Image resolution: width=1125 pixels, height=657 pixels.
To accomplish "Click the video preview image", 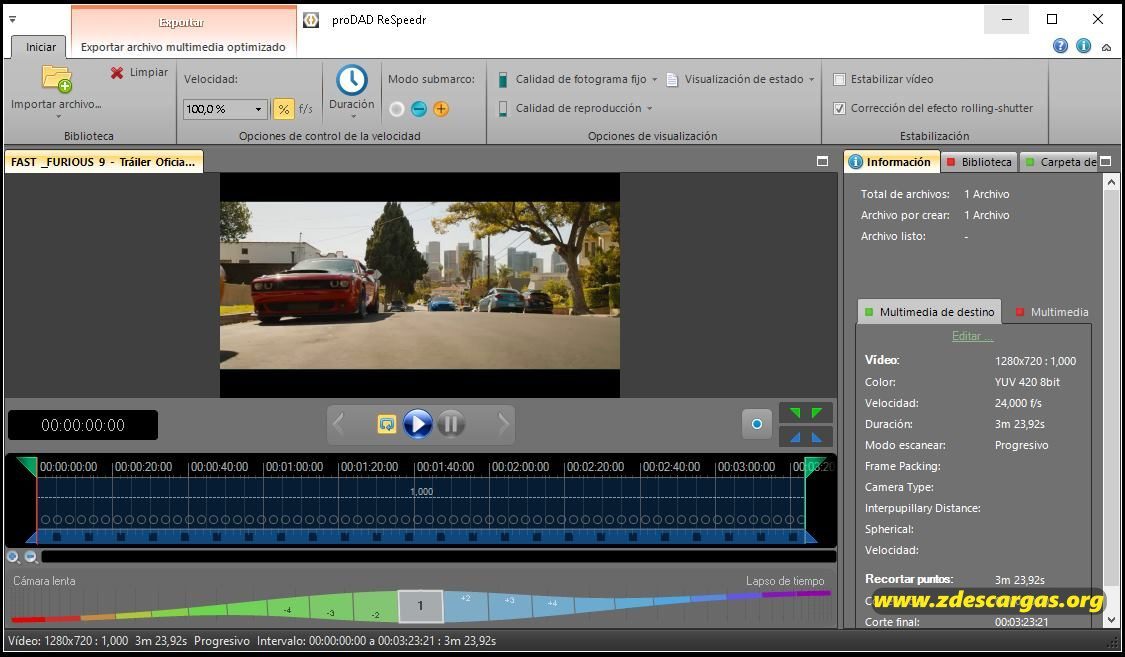I will tap(420, 285).
